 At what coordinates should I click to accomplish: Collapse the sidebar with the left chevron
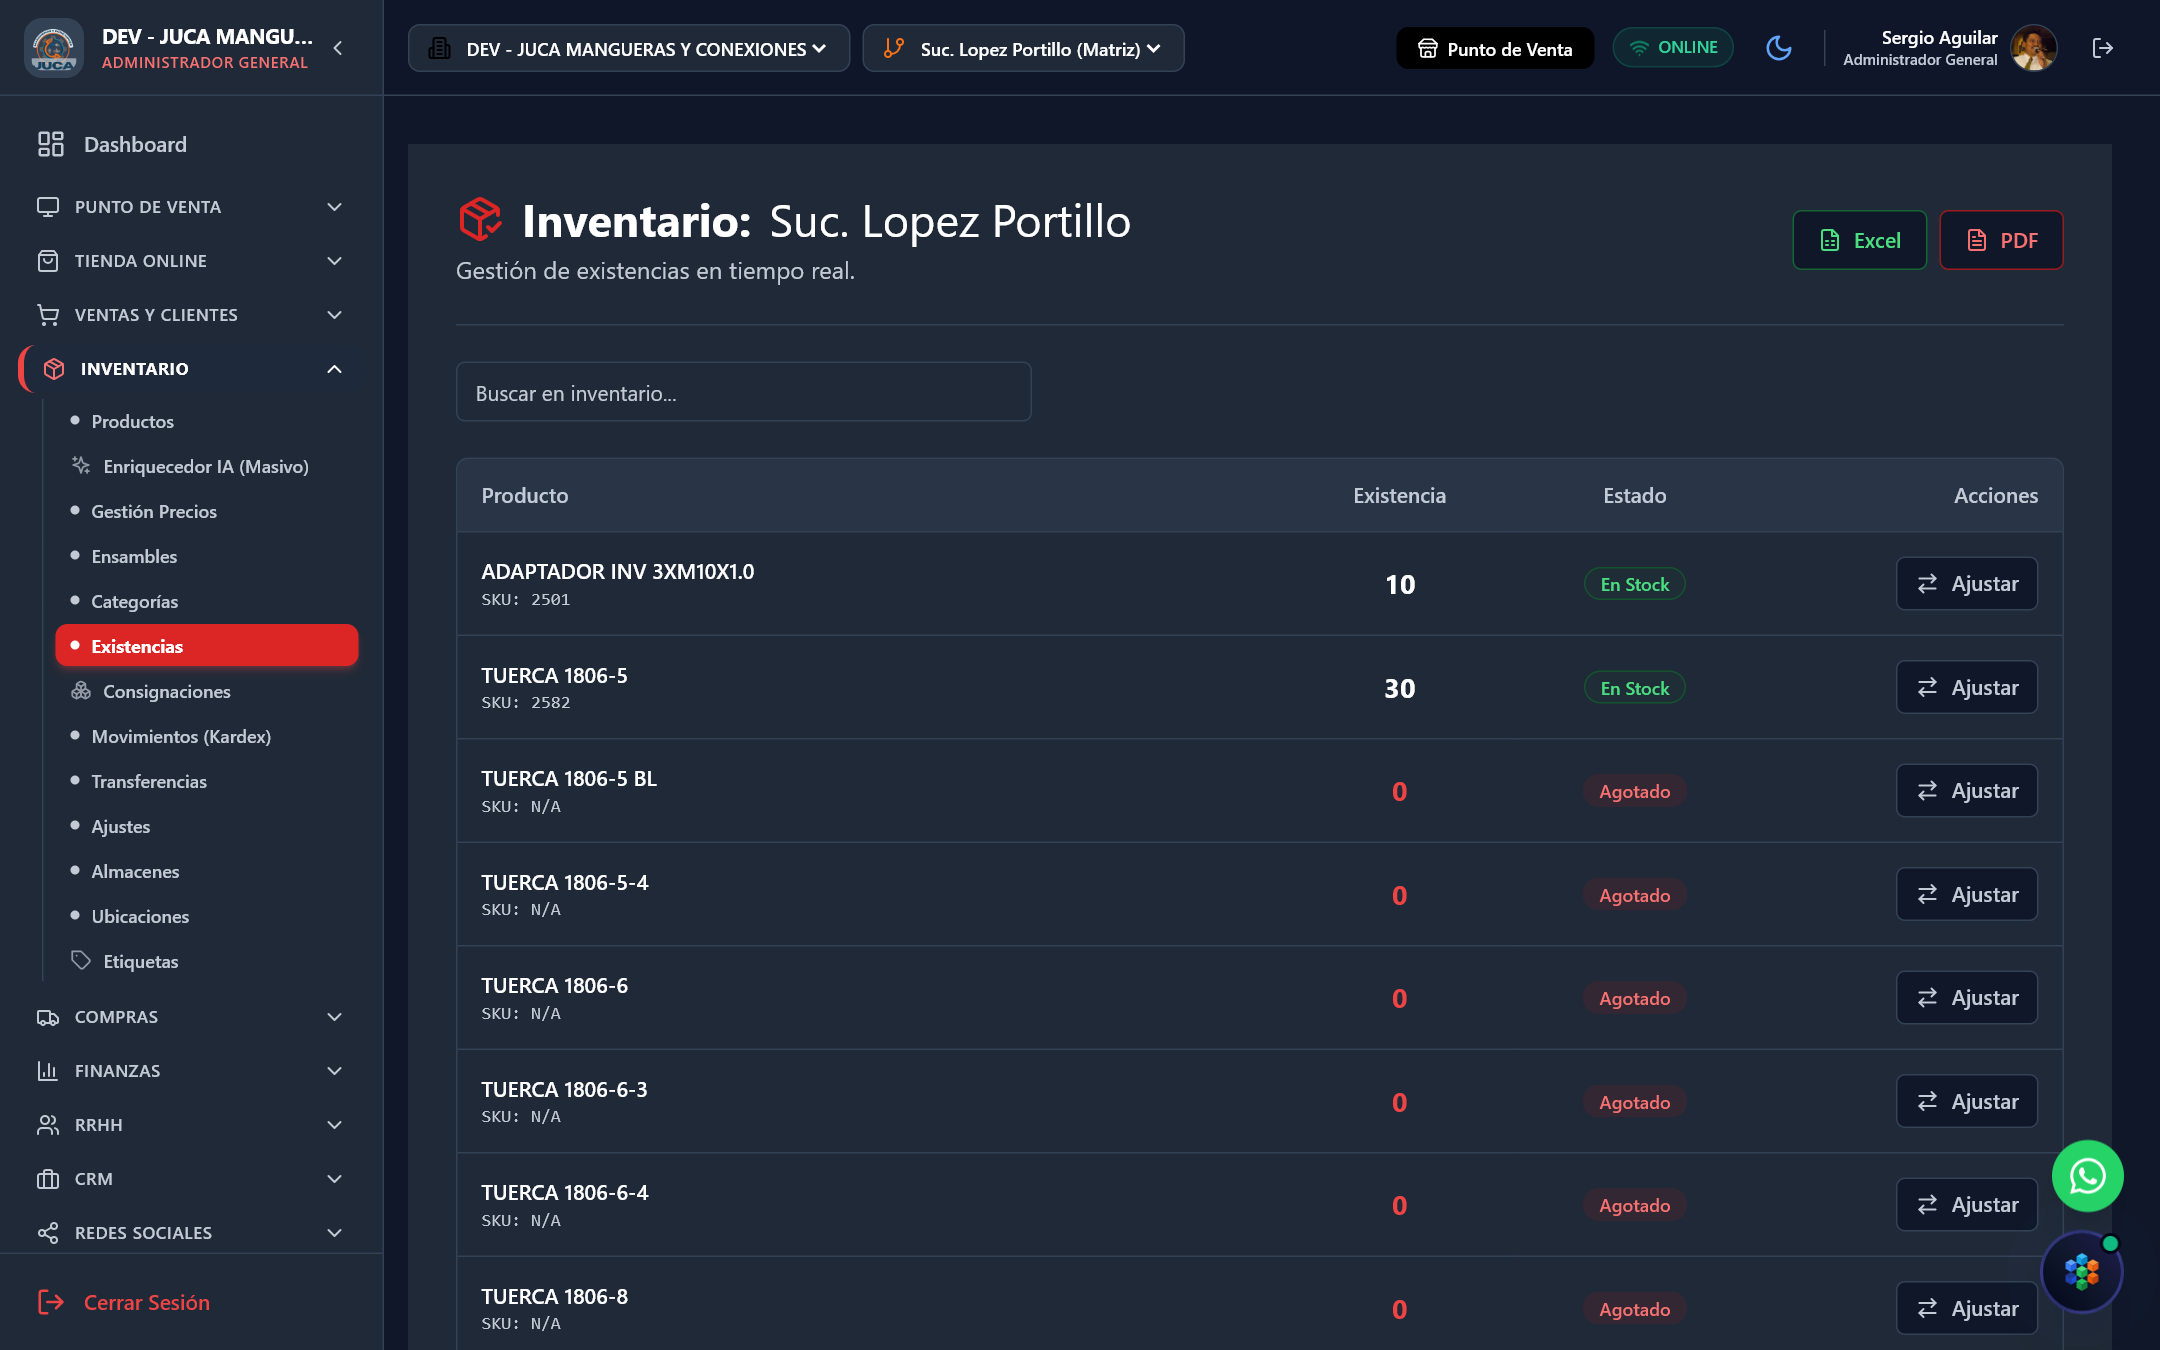pos(338,48)
